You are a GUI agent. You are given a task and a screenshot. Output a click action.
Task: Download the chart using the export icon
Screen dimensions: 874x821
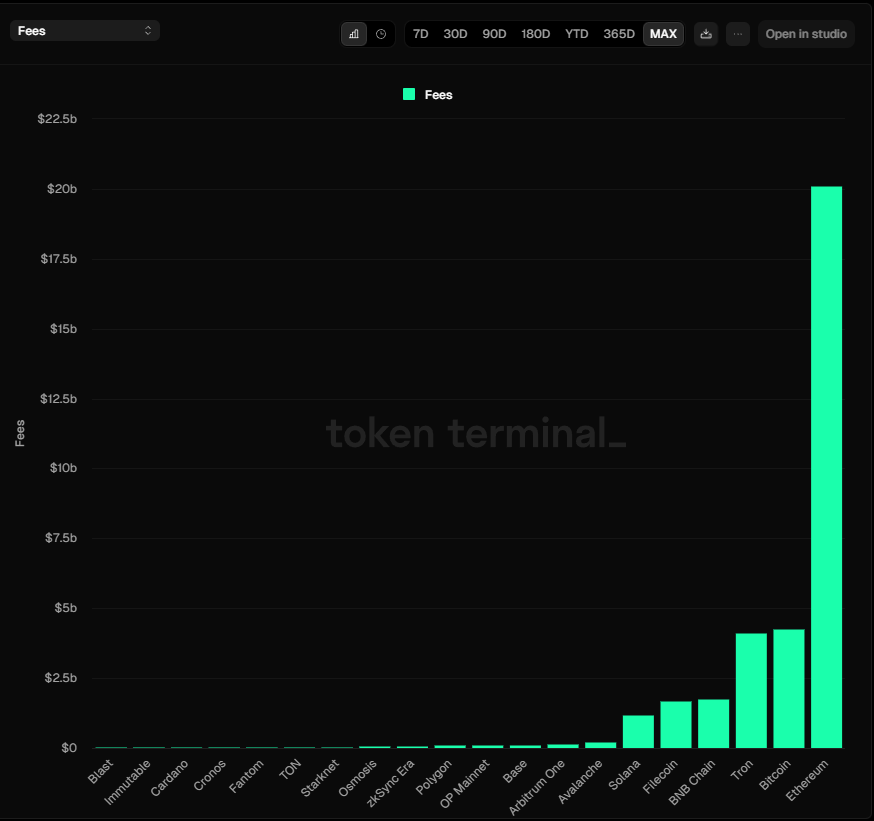click(x=705, y=33)
